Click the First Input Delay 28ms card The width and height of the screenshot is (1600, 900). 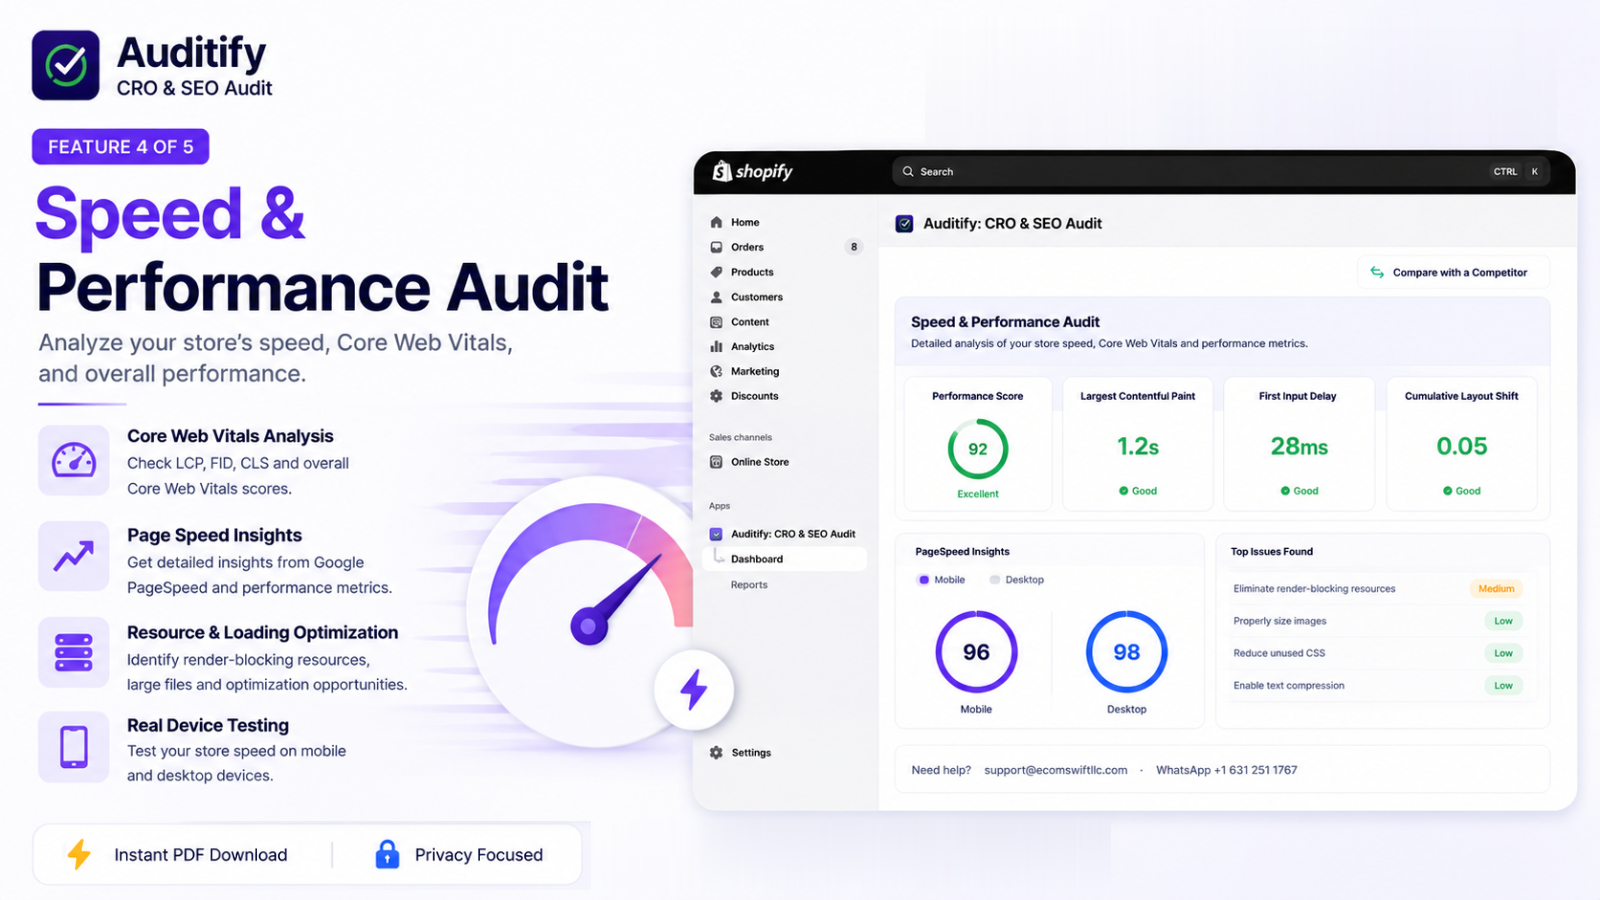click(x=1299, y=443)
